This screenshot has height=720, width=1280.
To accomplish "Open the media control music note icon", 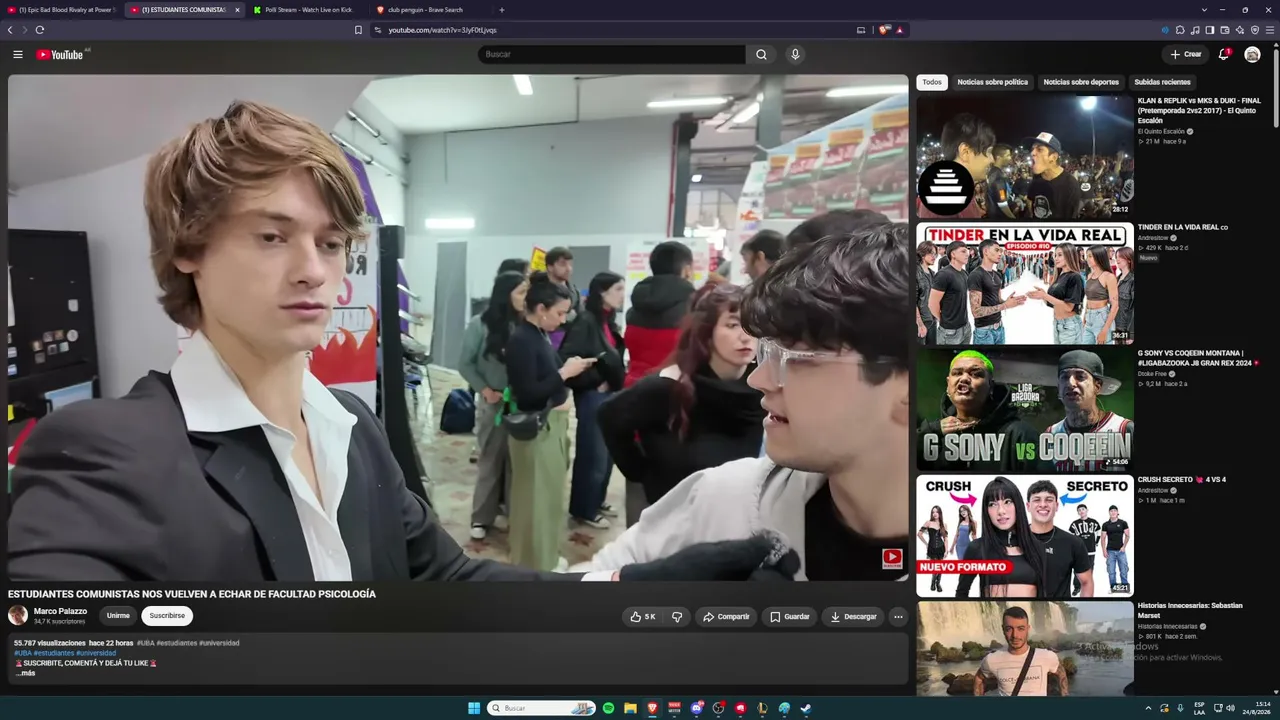I will pyautogui.click(x=1195, y=30).
